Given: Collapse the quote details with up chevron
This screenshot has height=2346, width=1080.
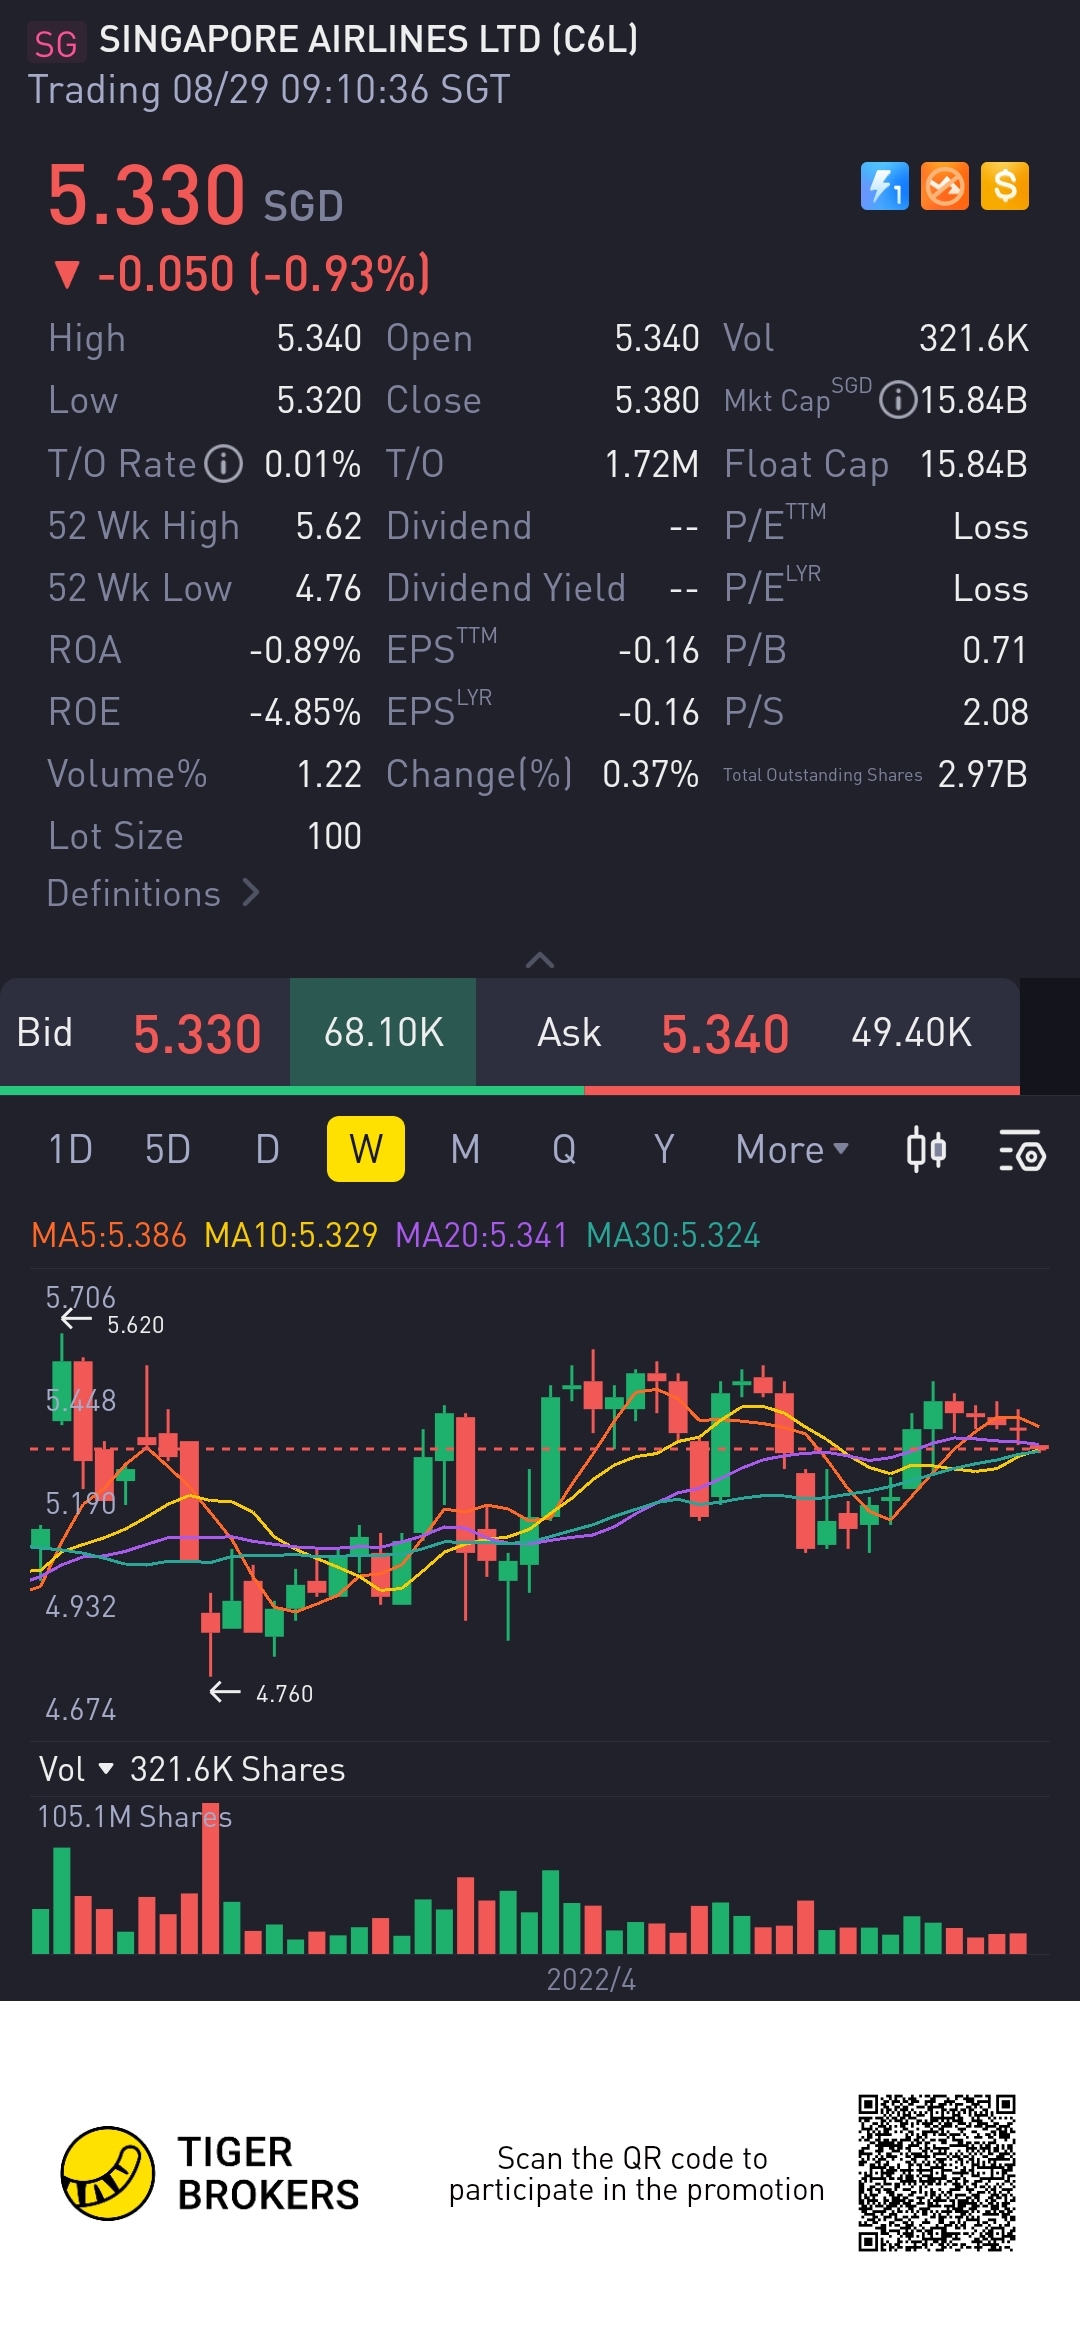Looking at the screenshot, I should pos(540,960).
